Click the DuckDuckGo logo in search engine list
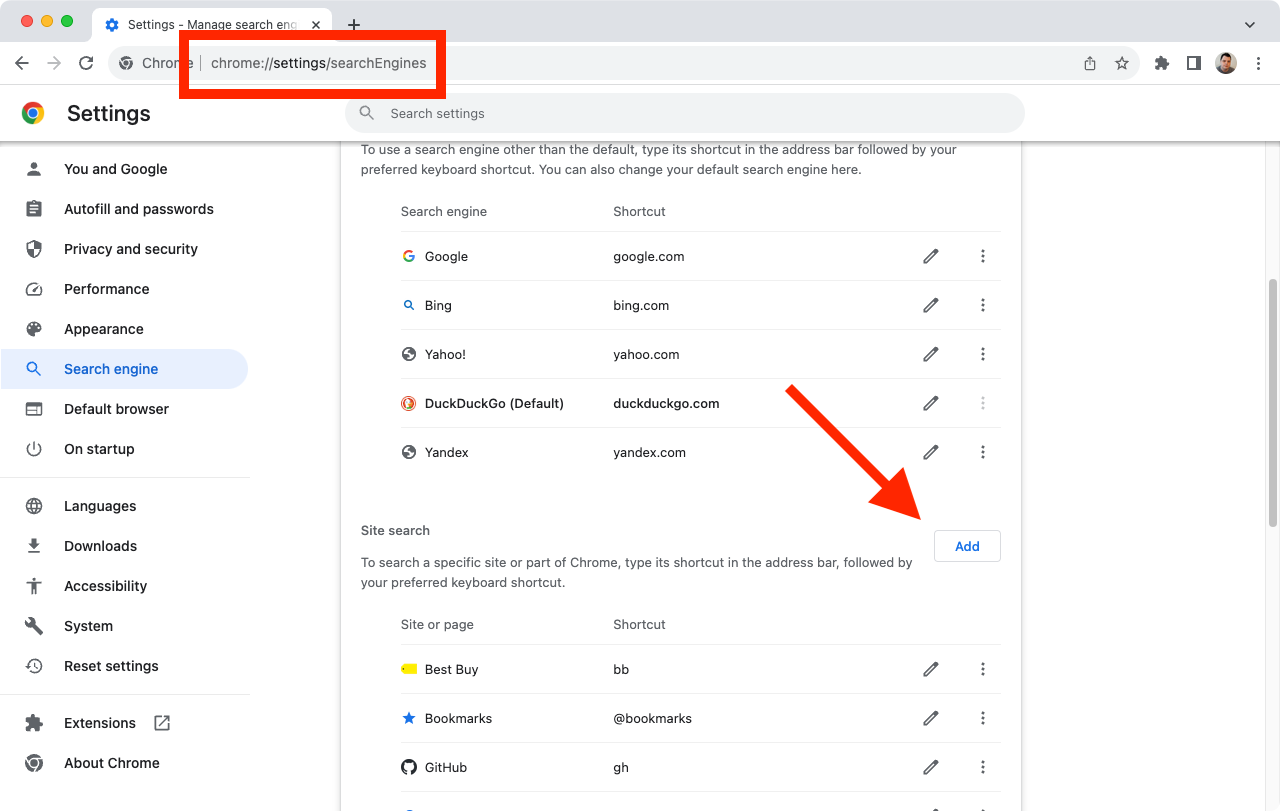This screenshot has height=811, width=1280. click(408, 403)
